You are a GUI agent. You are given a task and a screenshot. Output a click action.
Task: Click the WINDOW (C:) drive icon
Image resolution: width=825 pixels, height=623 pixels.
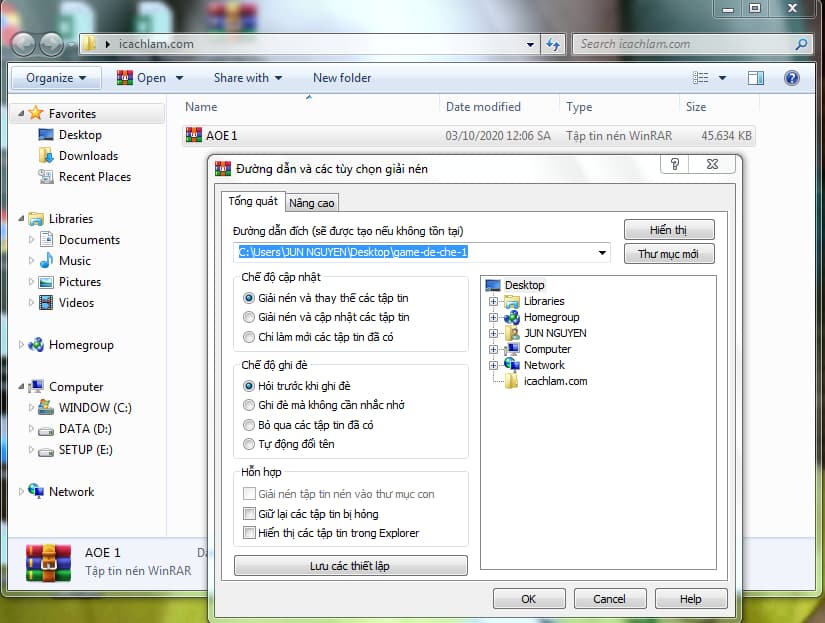tap(46, 407)
